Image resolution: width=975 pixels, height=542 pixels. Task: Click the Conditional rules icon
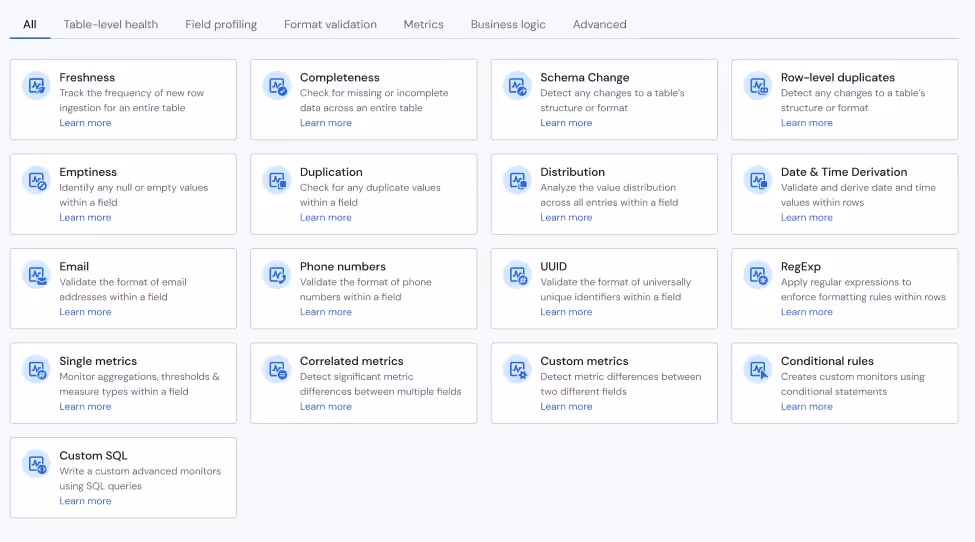click(758, 369)
